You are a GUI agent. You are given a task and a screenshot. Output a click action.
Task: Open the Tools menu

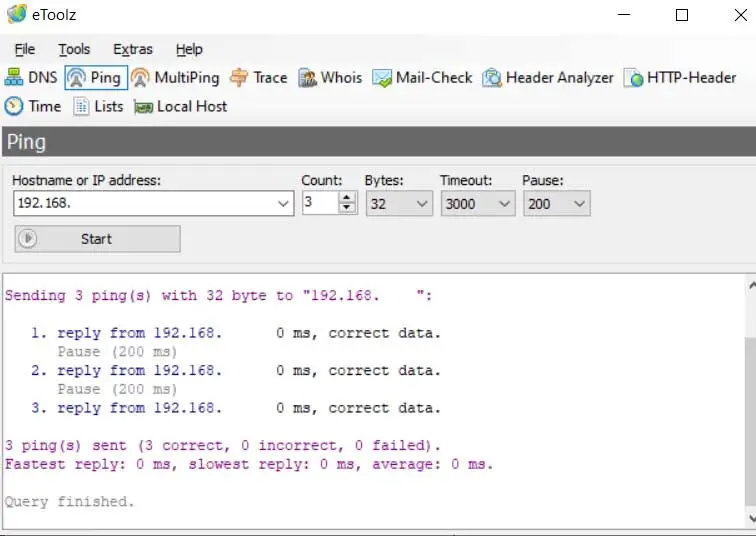[74, 49]
